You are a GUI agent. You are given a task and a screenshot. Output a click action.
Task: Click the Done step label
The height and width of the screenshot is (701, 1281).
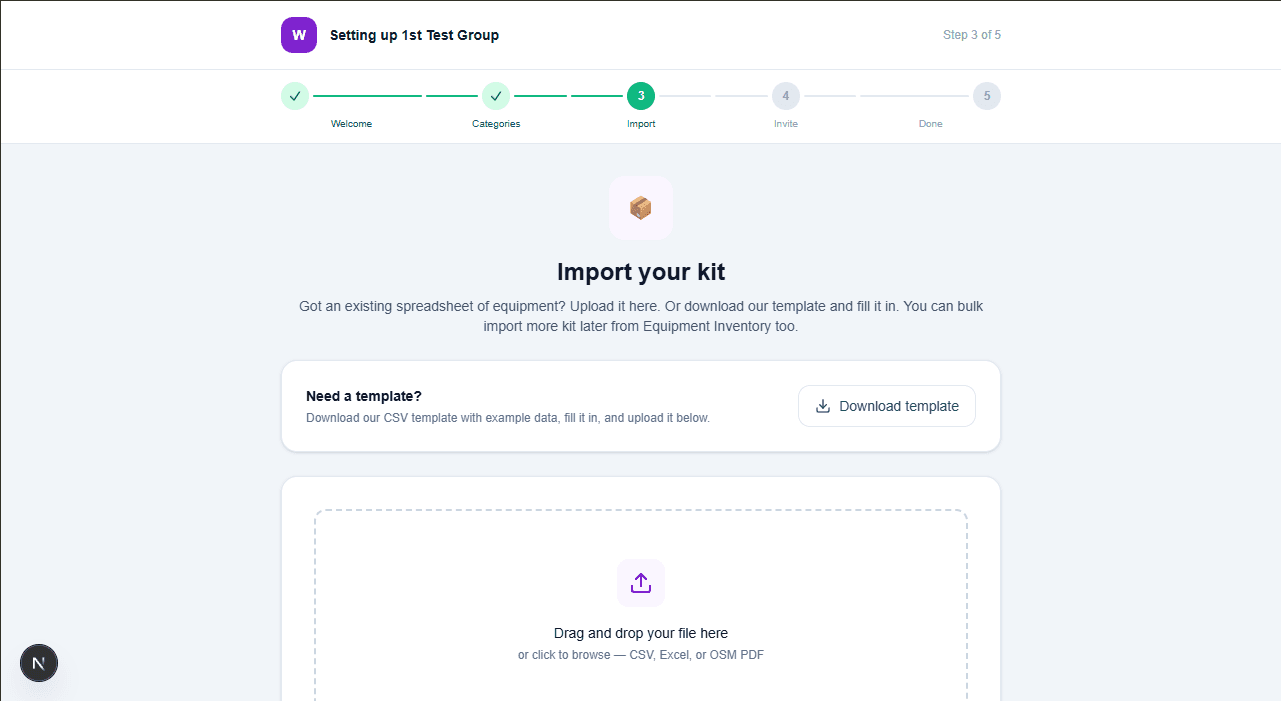coord(931,123)
